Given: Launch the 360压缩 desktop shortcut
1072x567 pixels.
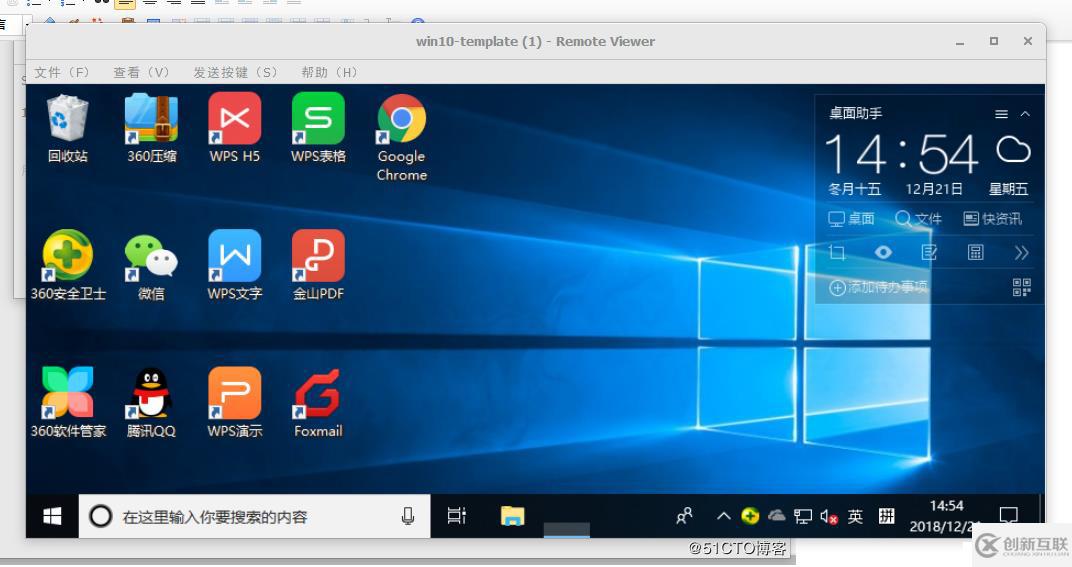Looking at the screenshot, I should (152, 130).
